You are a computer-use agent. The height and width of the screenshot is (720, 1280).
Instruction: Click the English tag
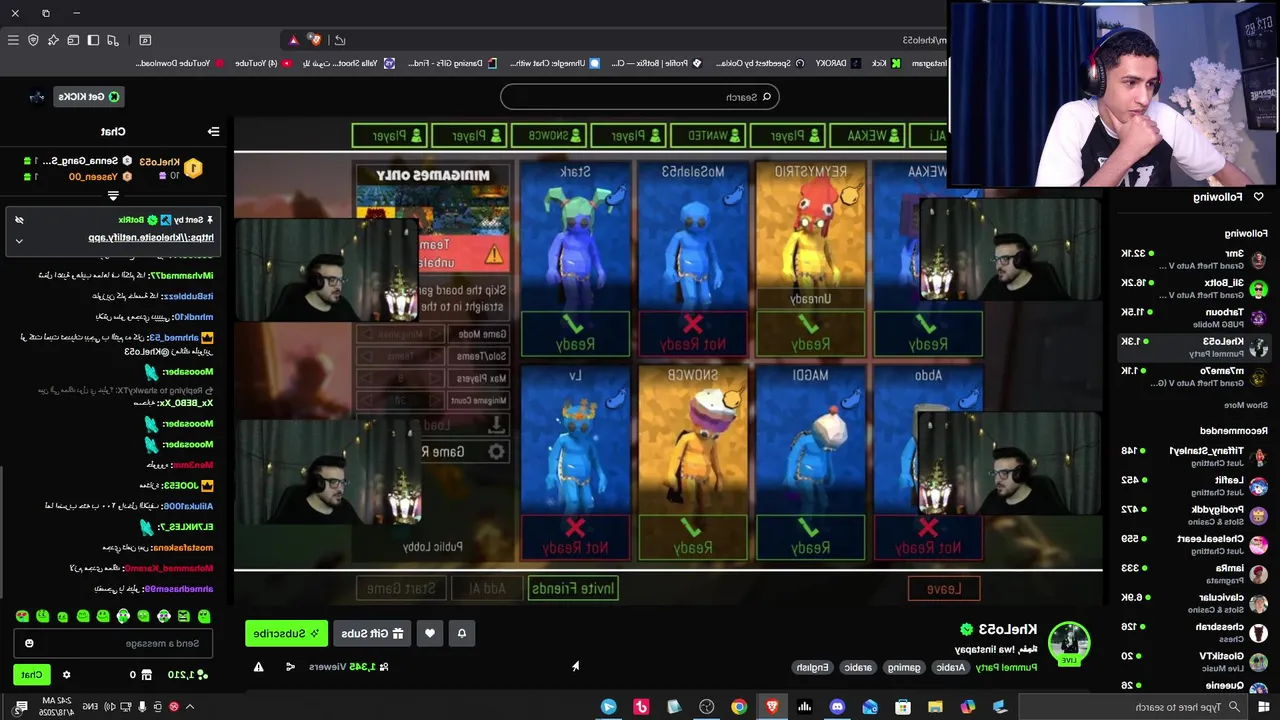pos(813,667)
